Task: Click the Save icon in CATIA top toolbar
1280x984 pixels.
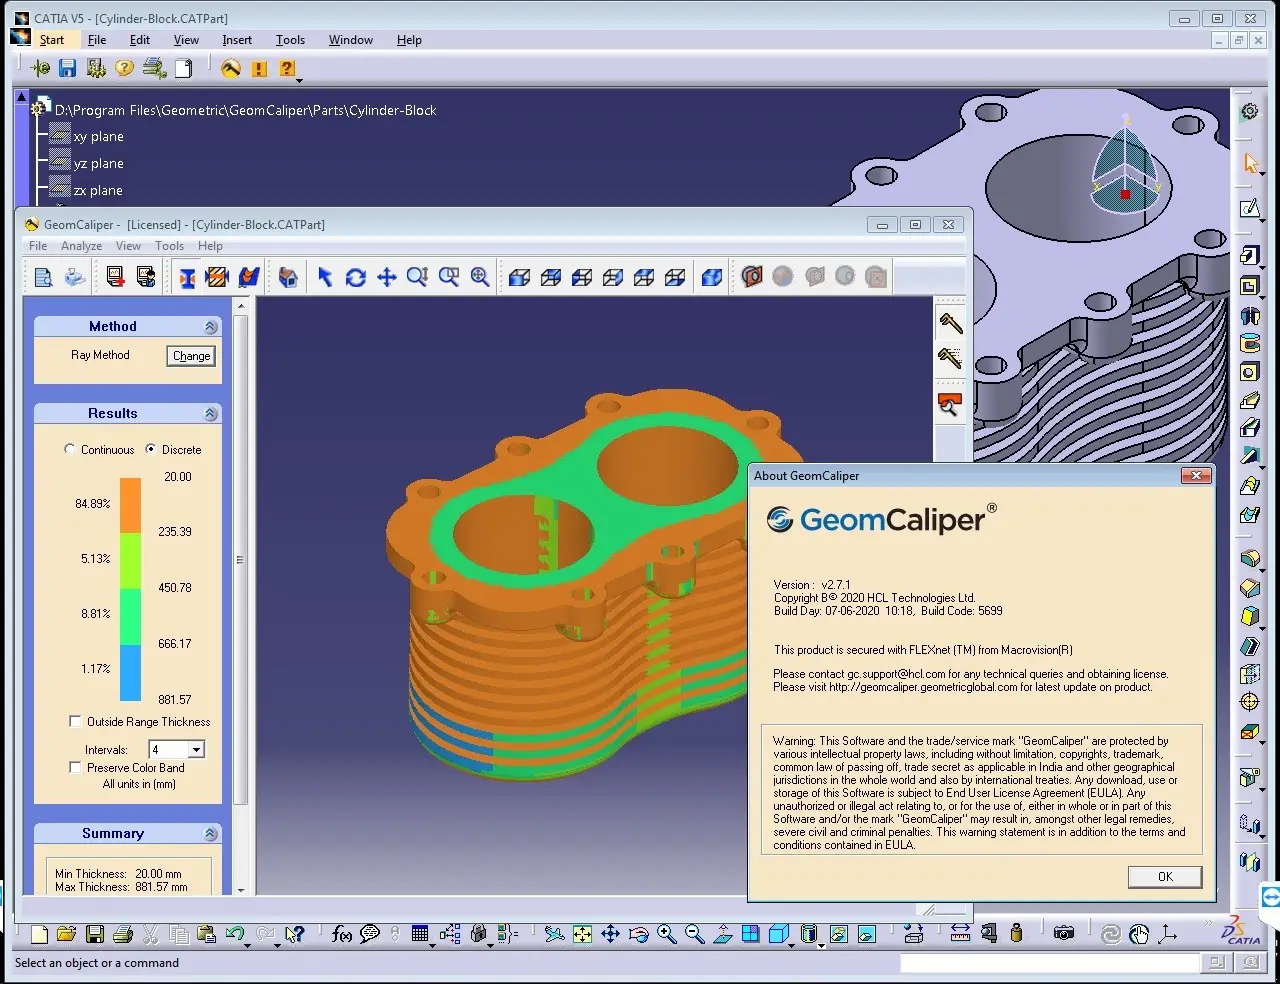Action: [x=67, y=68]
